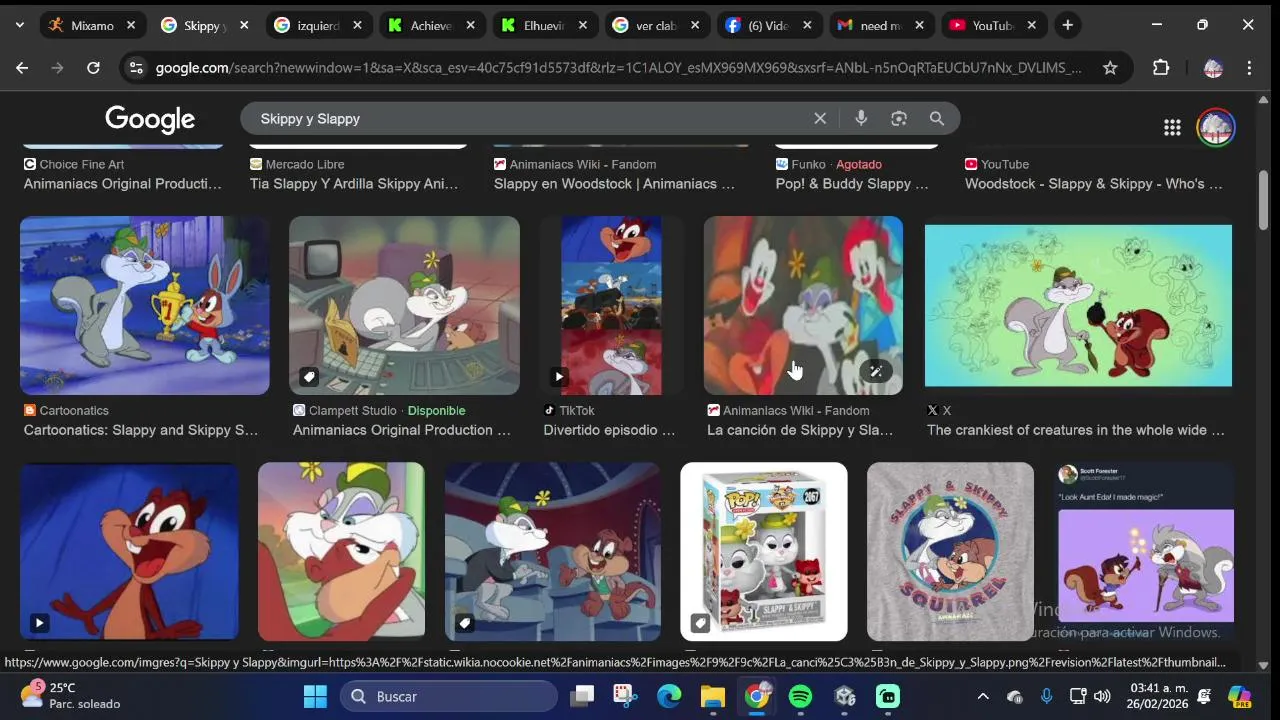Open the X crankiest creatures image
Image resolution: width=1280 pixels, height=720 pixels.
(1078, 305)
